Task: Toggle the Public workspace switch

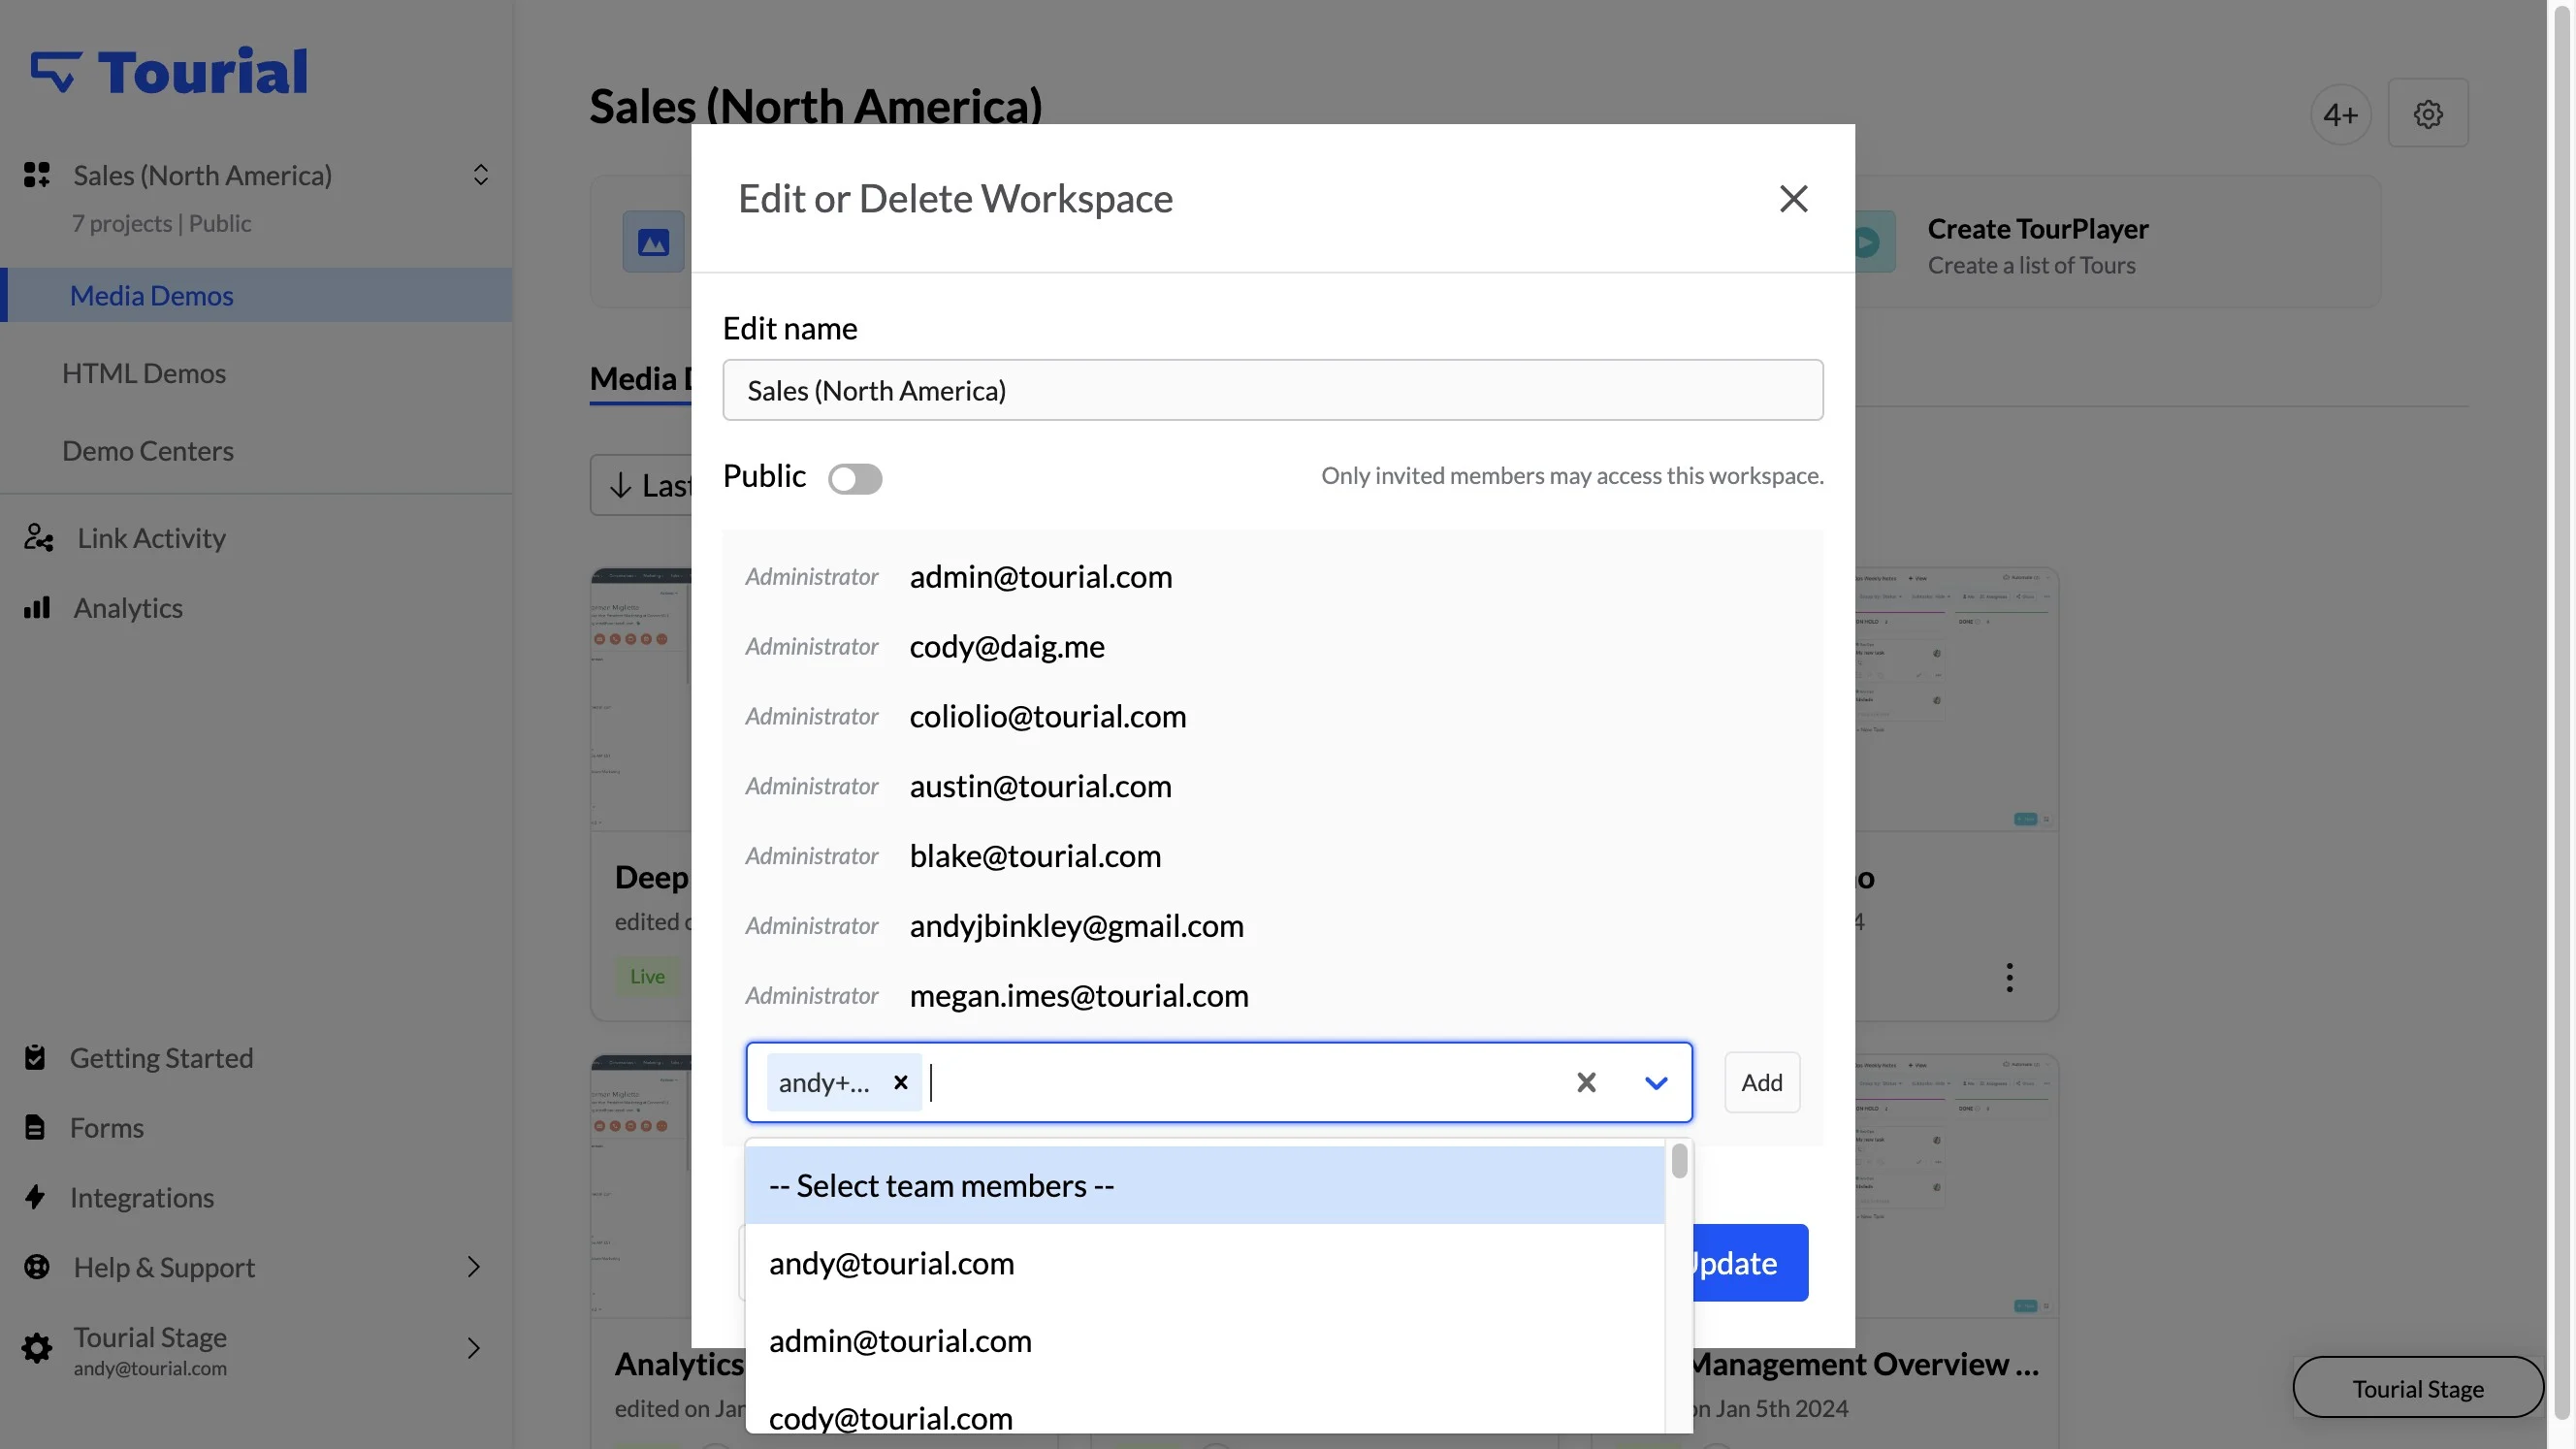Action: point(855,479)
